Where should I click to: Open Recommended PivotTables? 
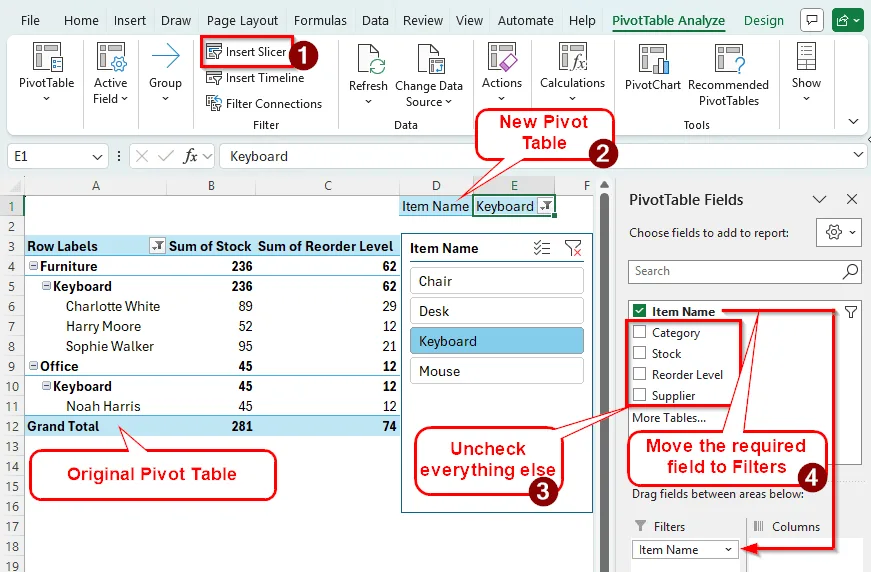(728, 75)
